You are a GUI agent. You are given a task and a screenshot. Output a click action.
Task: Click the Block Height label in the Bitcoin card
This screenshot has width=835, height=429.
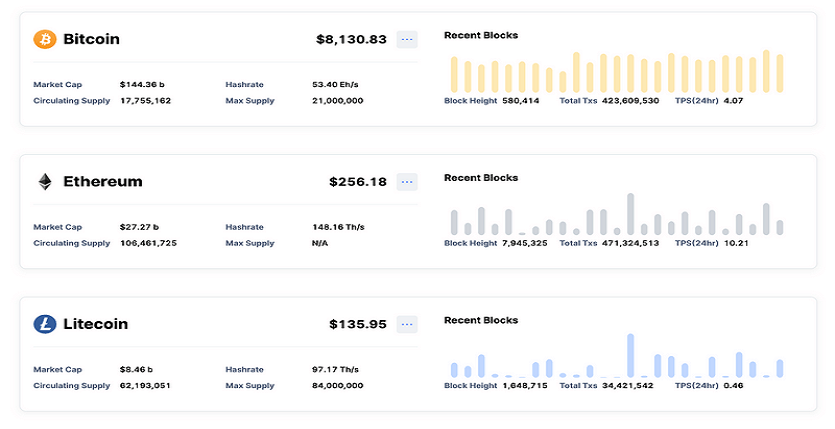point(471,101)
